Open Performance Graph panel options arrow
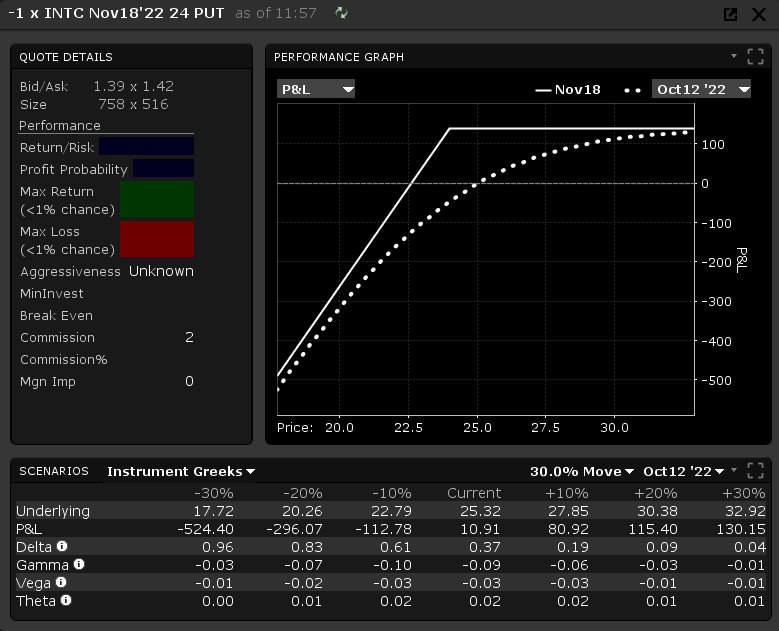779x631 pixels. click(x=734, y=56)
